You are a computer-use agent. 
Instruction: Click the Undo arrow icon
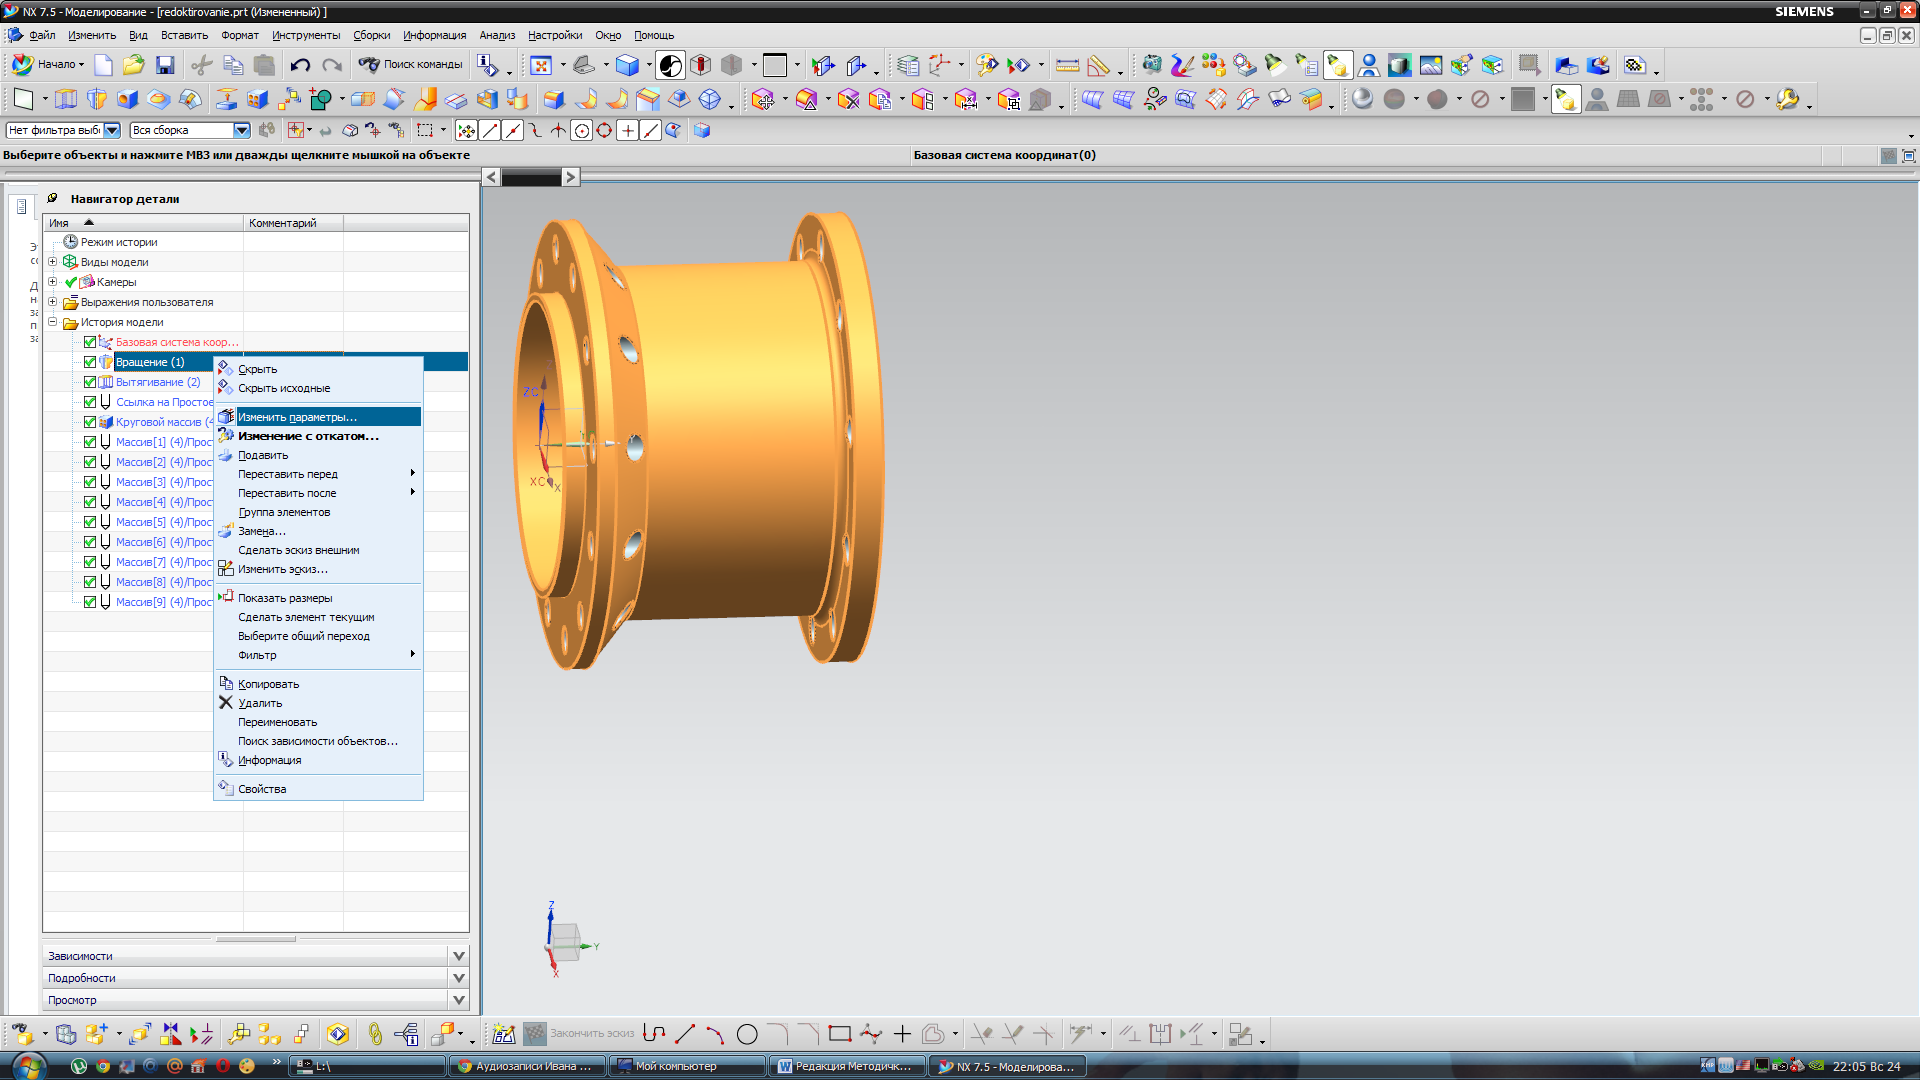[x=300, y=66]
